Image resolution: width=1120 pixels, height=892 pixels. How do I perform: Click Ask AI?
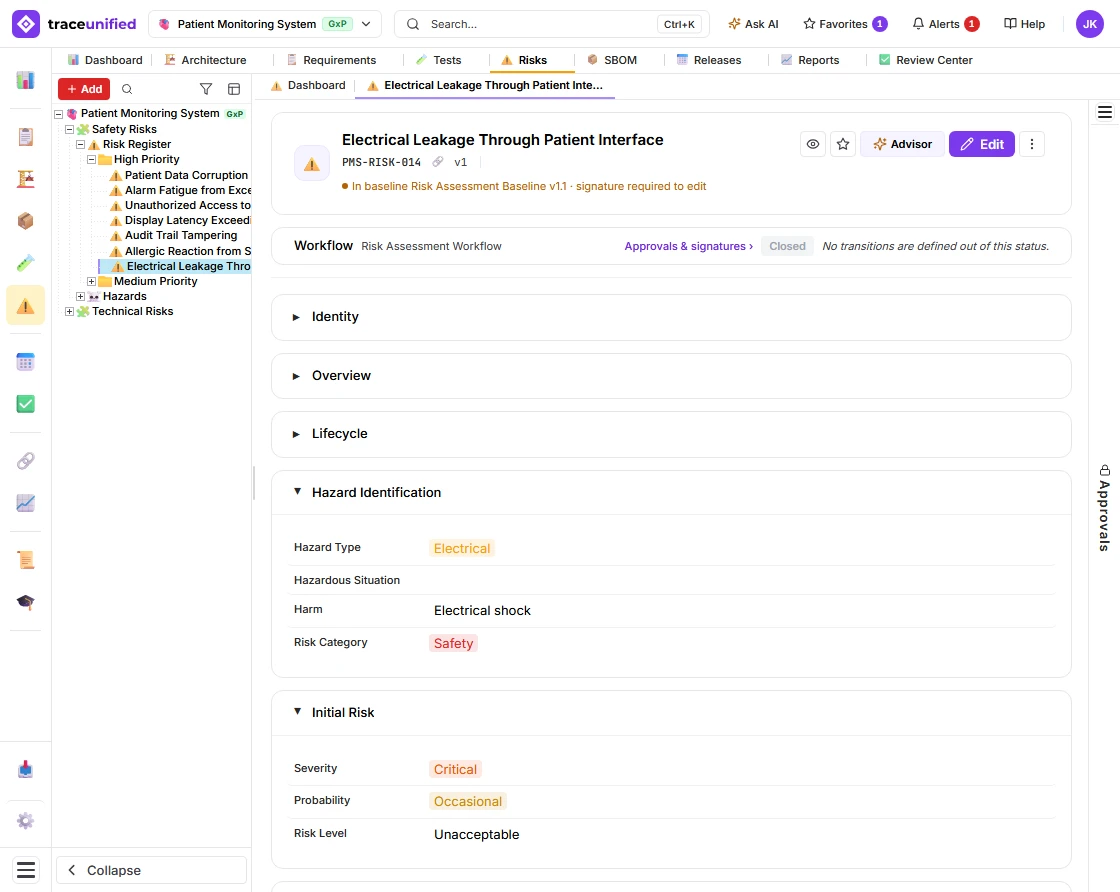tap(753, 24)
